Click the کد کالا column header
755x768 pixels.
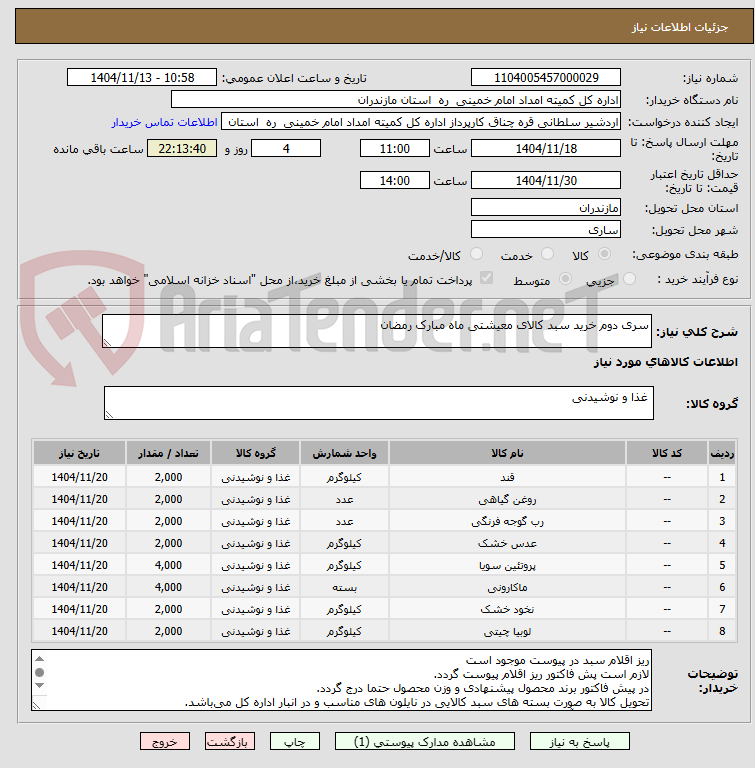coord(667,453)
